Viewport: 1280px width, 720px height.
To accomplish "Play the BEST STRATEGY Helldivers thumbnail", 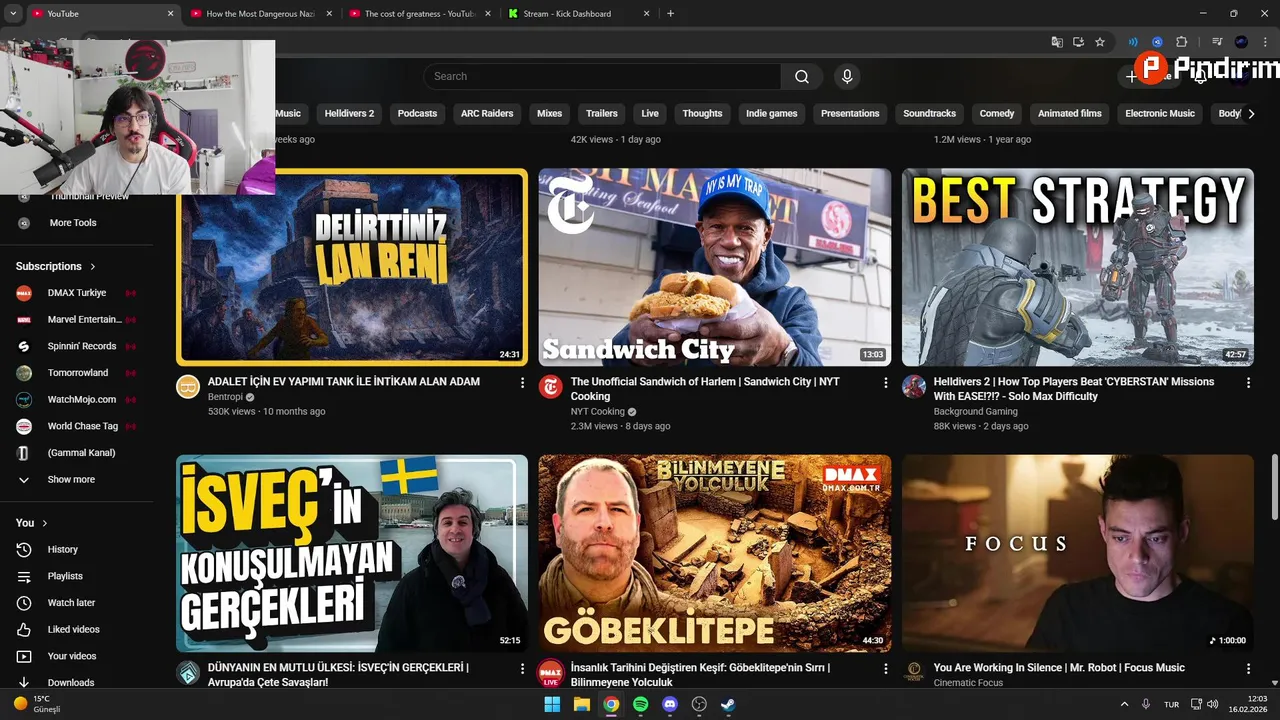I will [x=1078, y=267].
